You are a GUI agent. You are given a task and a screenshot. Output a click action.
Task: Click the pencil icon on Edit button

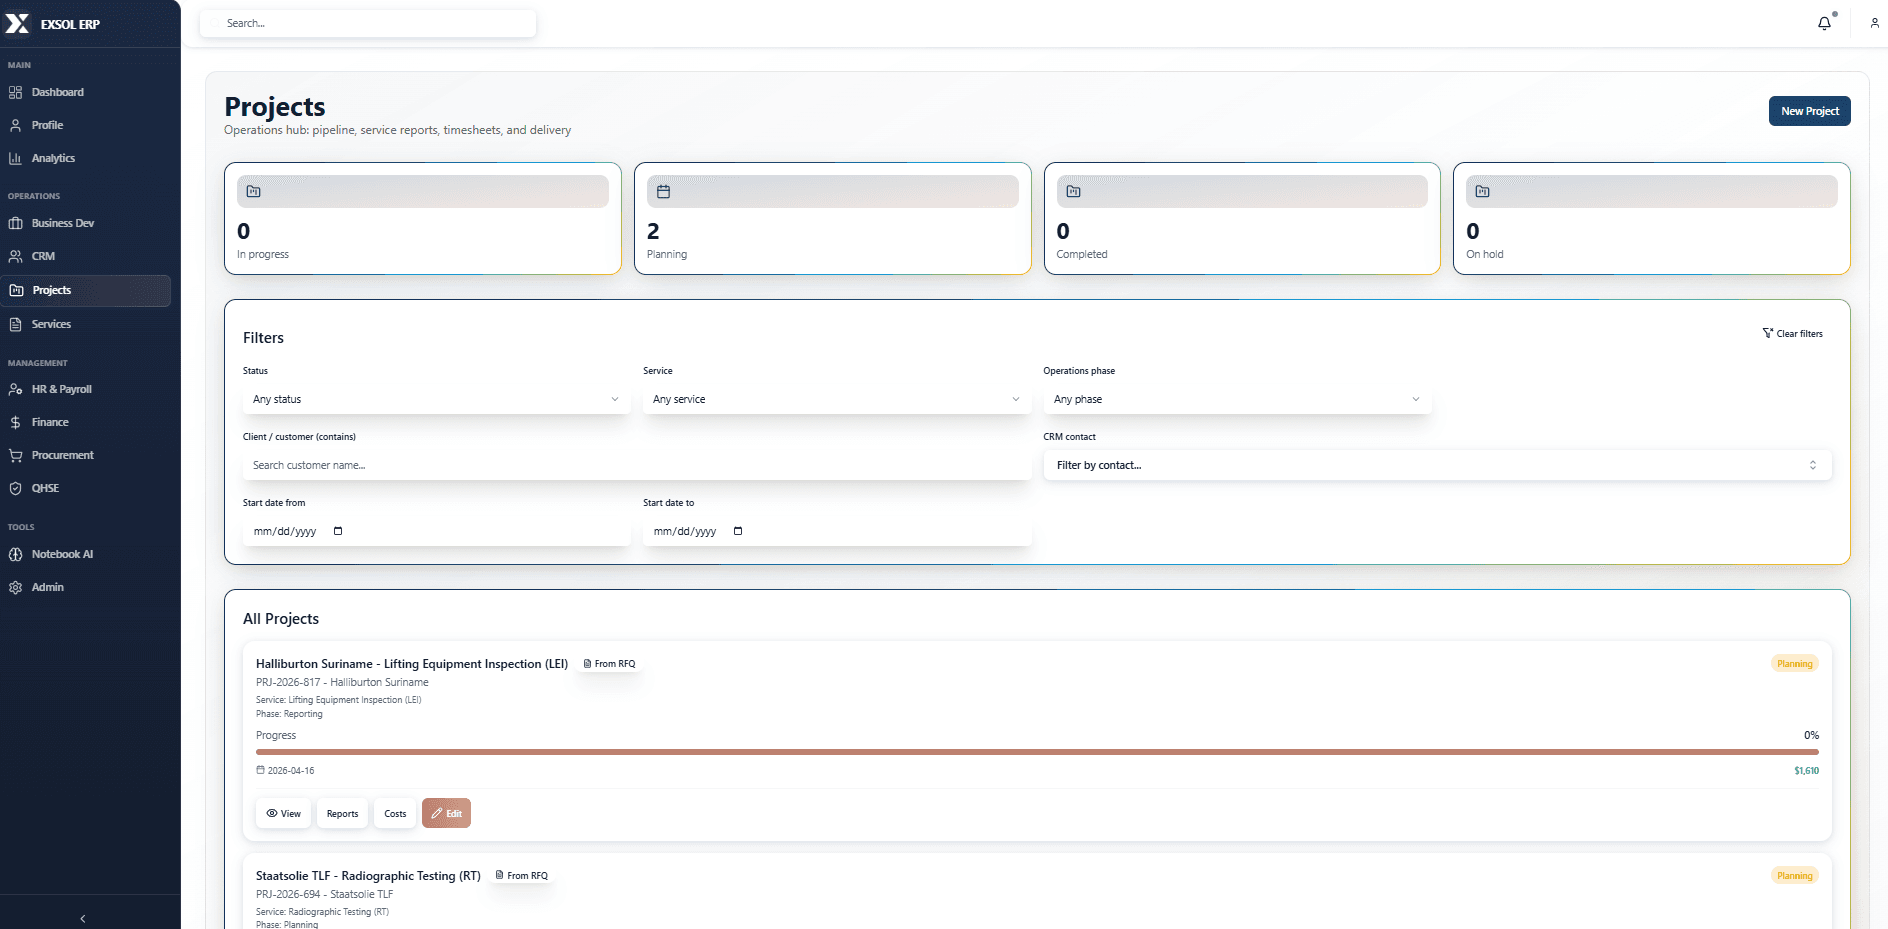pyautogui.click(x=437, y=813)
